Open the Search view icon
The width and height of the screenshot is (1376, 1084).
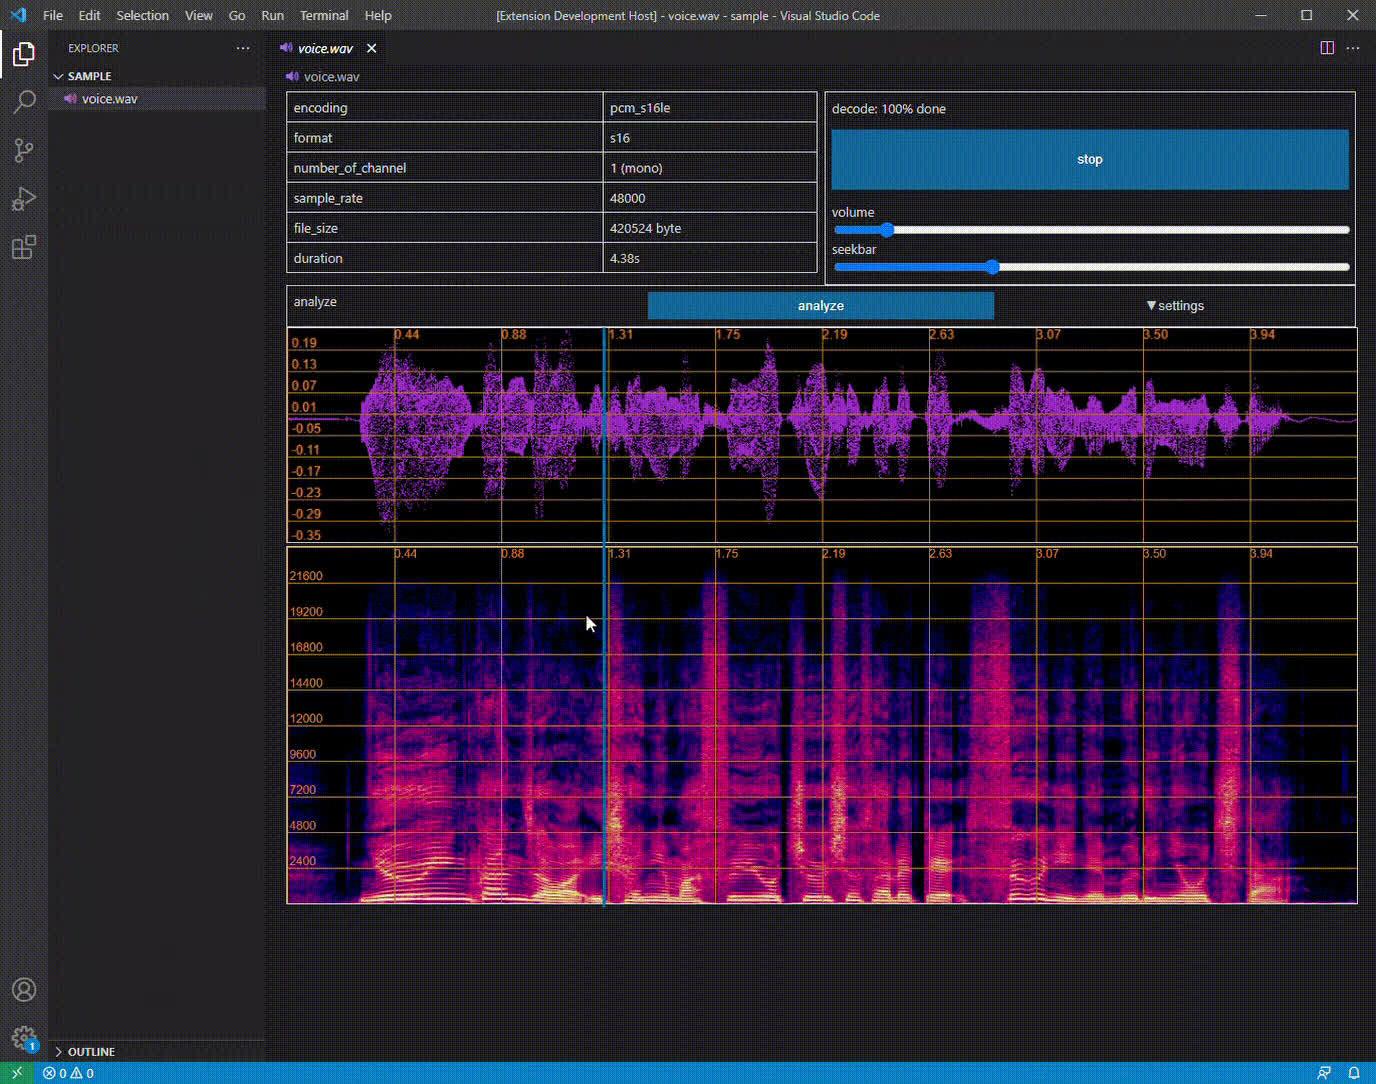click(24, 102)
